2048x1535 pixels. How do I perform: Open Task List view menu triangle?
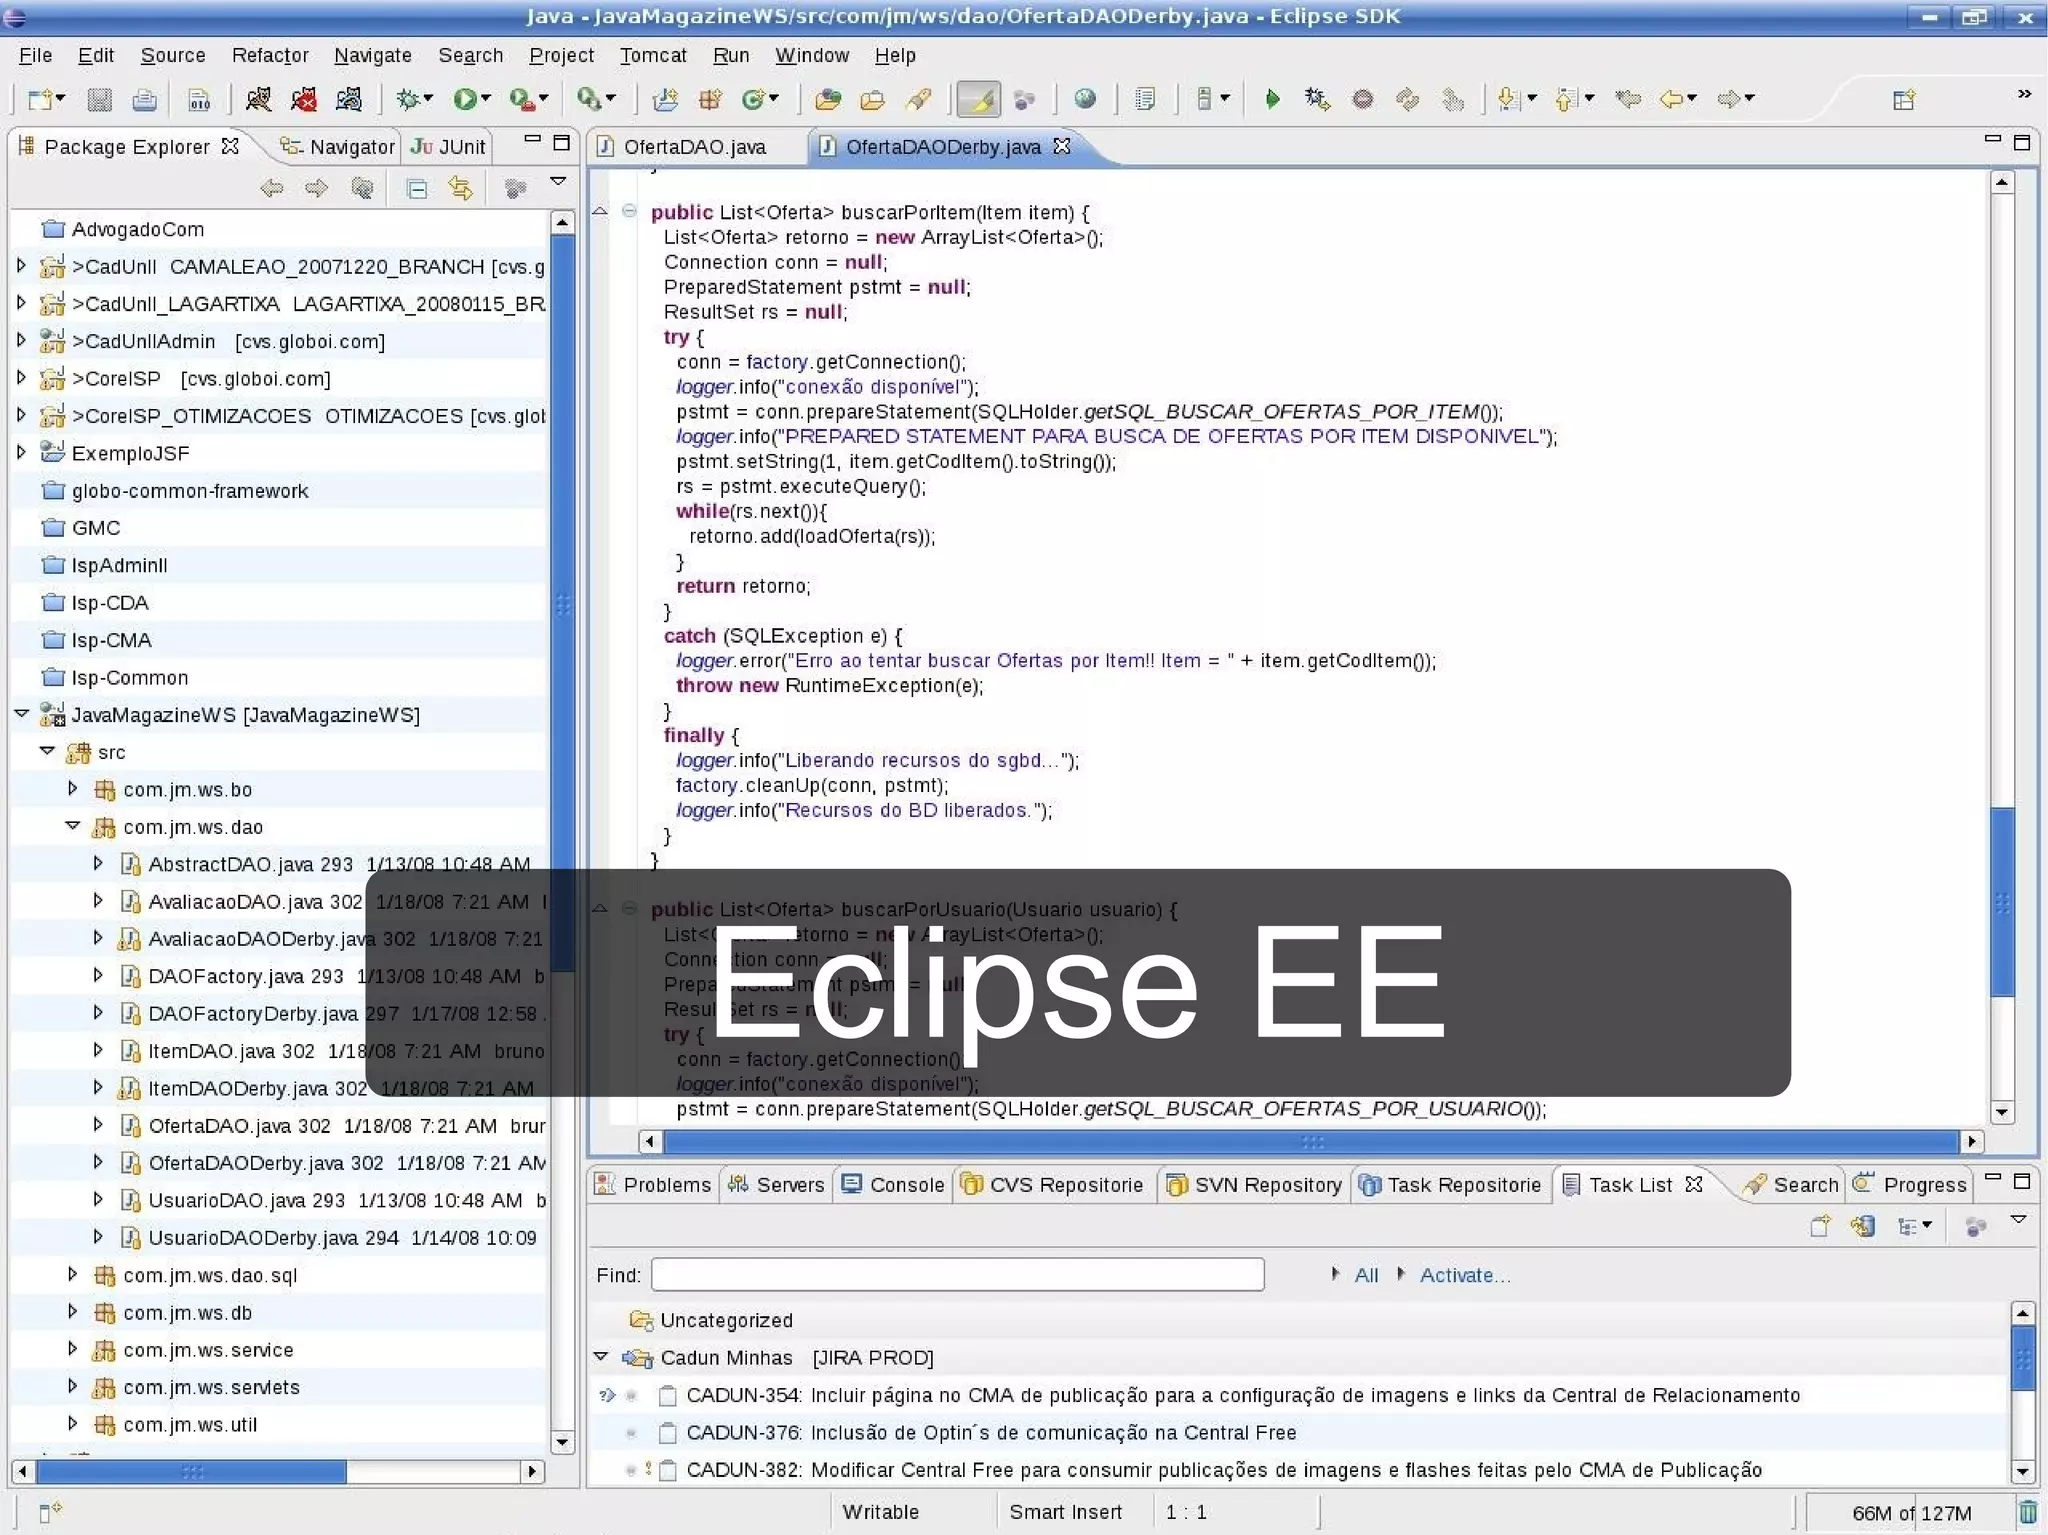[x=2019, y=1221]
